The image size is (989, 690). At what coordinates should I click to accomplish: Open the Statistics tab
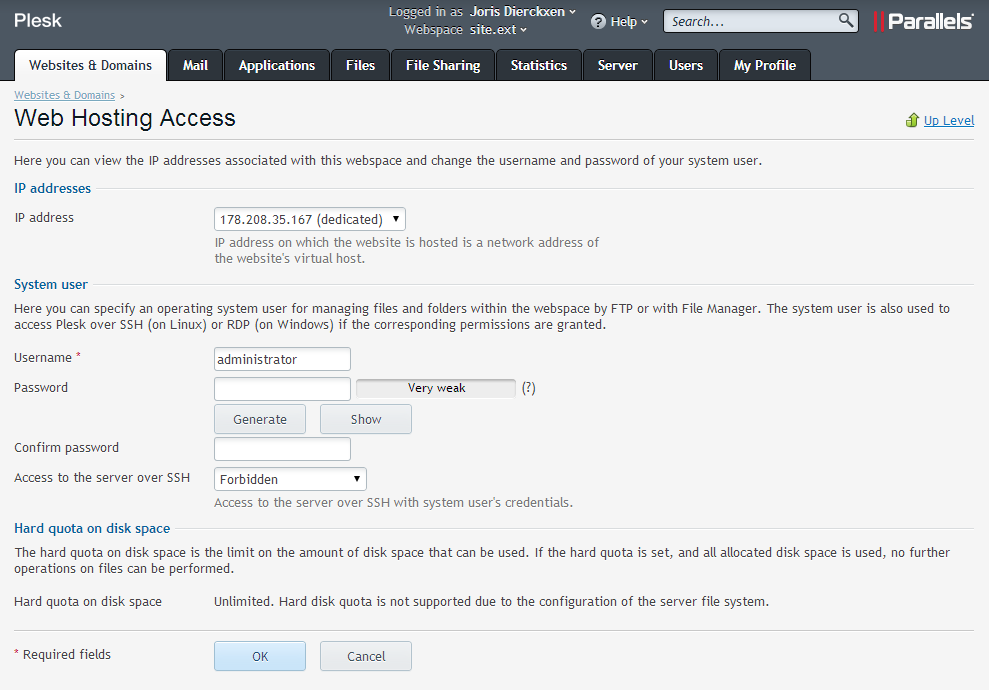[539, 65]
